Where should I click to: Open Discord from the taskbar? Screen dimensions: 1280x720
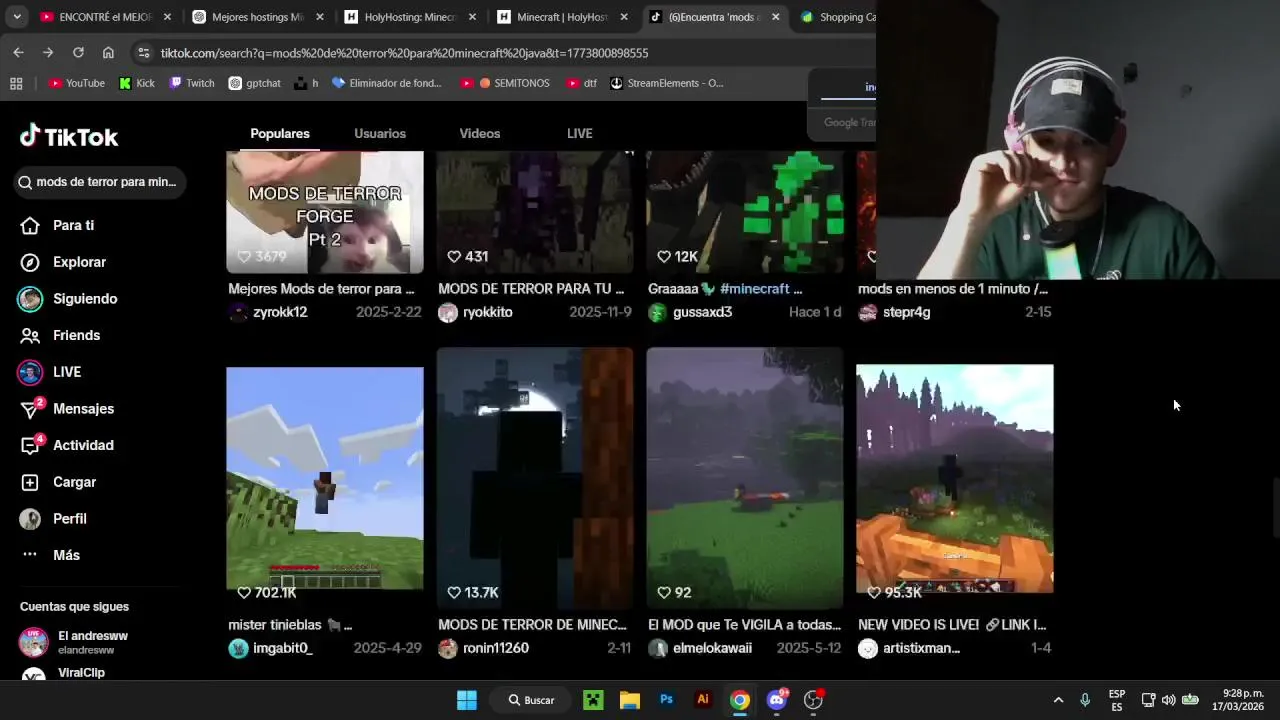point(776,700)
